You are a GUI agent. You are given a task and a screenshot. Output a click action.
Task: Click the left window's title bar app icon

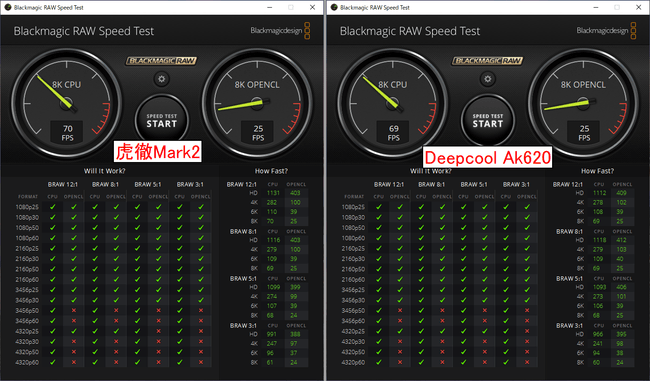pyautogui.click(x=8, y=7)
